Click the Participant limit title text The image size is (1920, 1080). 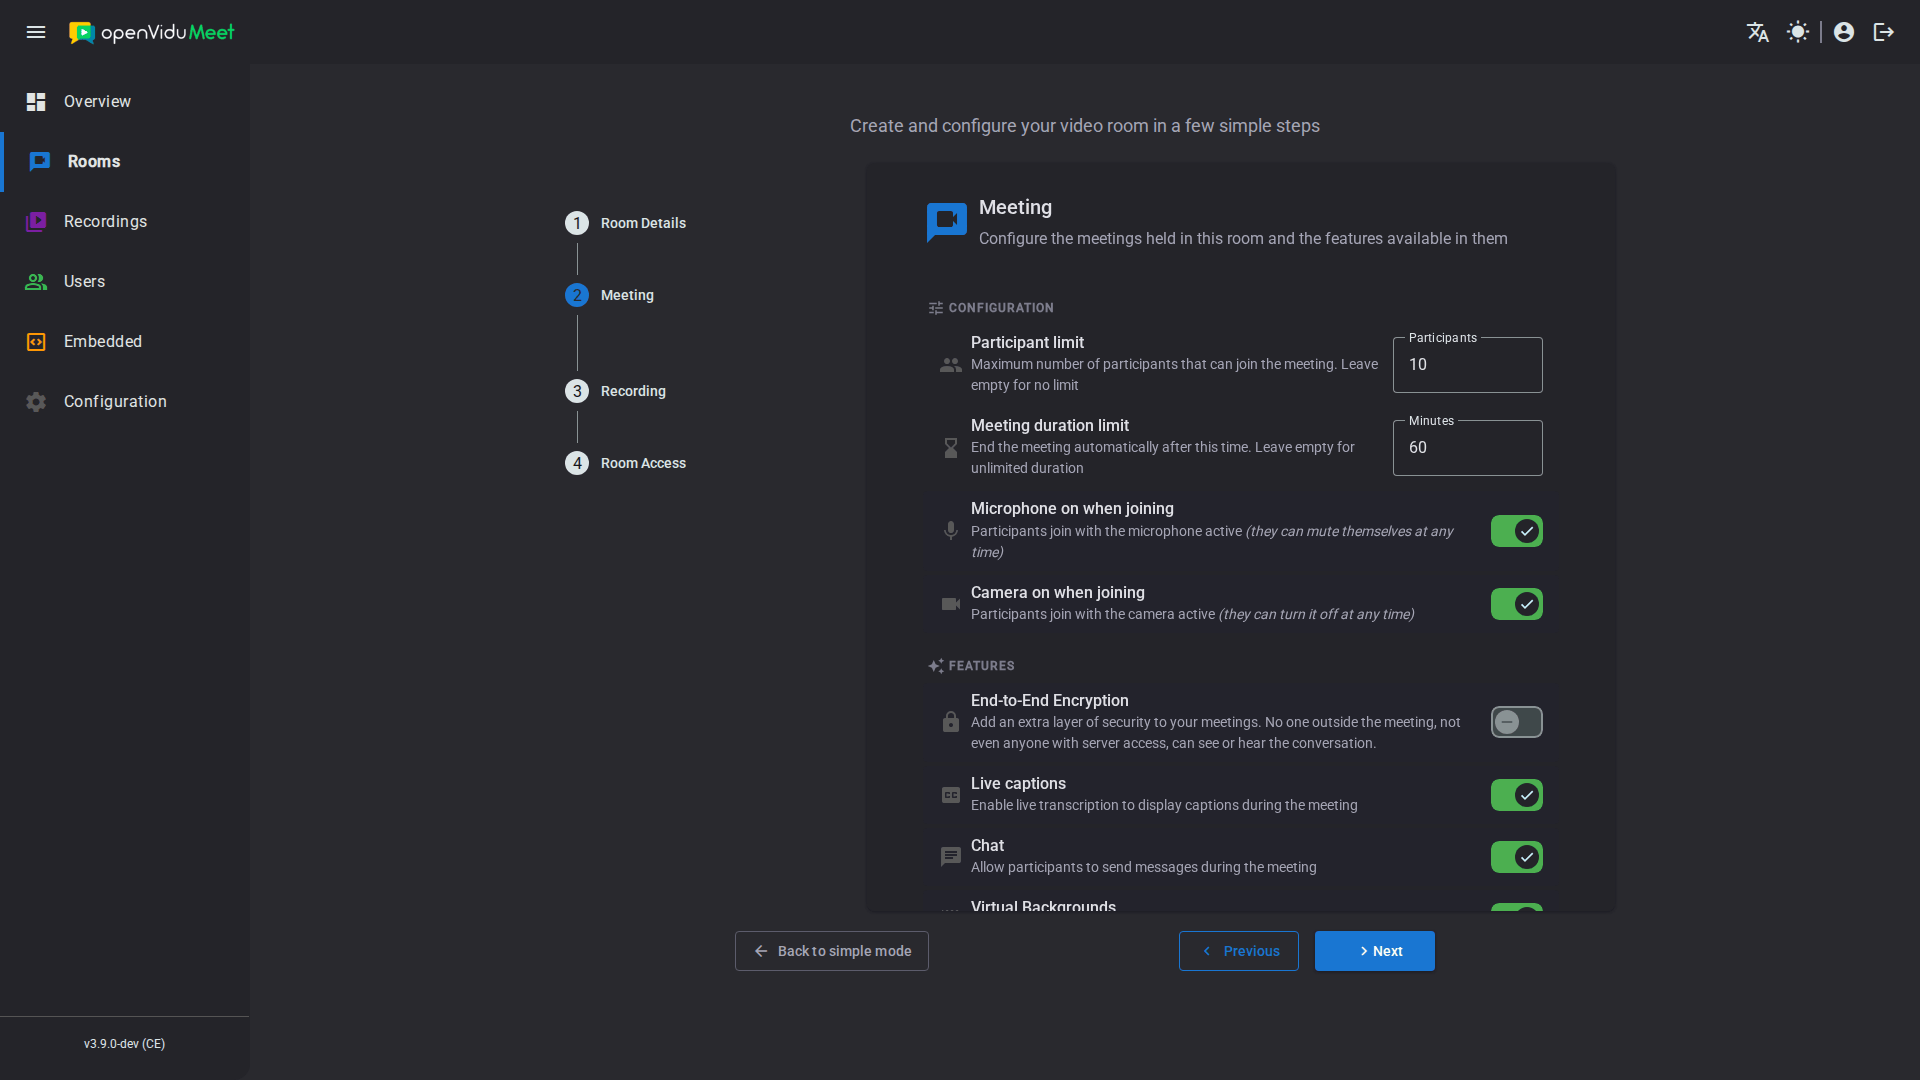tap(1027, 343)
